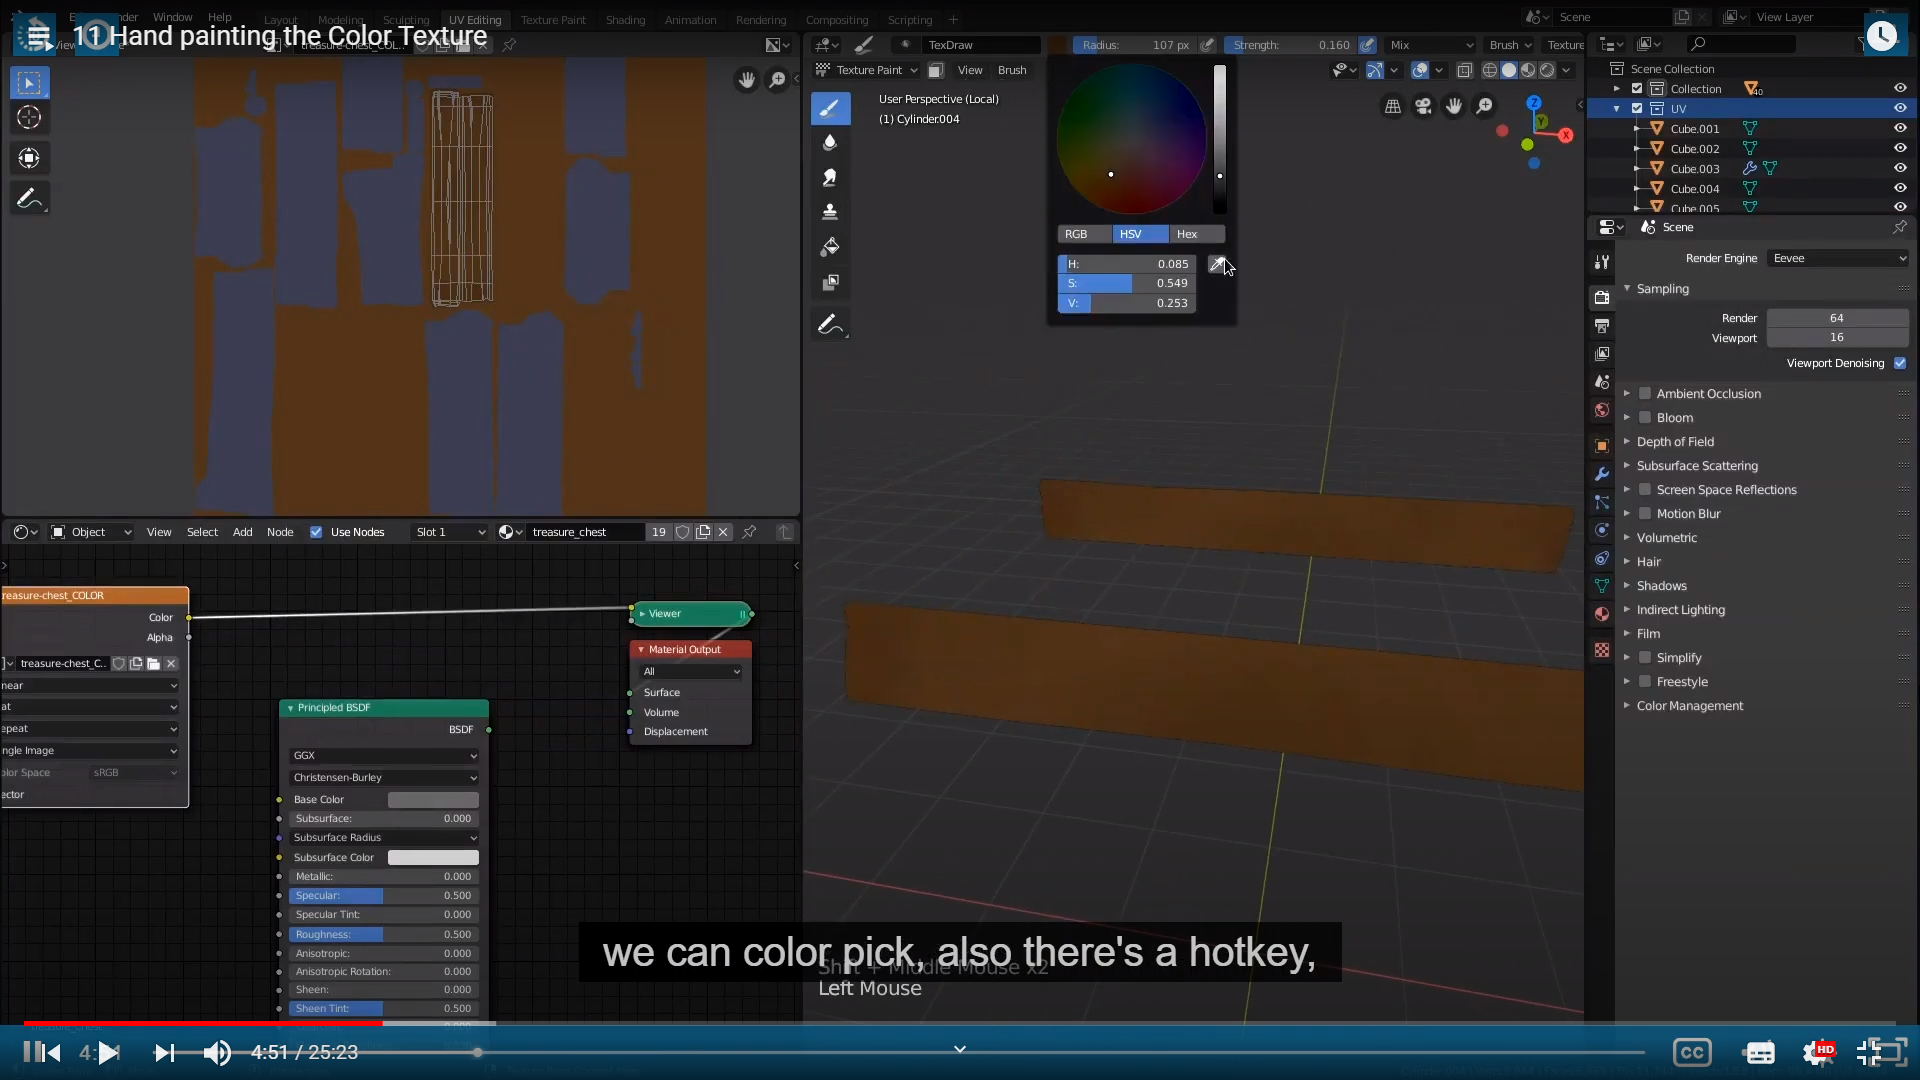The height and width of the screenshot is (1080, 1920).
Task: Select the Annotate tool in viewport
Action: pyautogui.click(x=830, y=325)
